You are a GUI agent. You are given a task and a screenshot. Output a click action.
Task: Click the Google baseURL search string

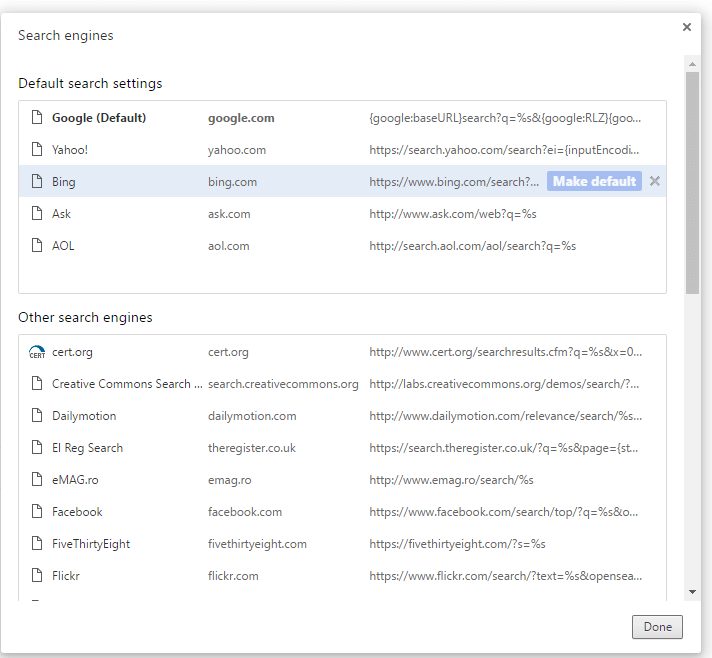pyautogui.click(x=505, y=118)
